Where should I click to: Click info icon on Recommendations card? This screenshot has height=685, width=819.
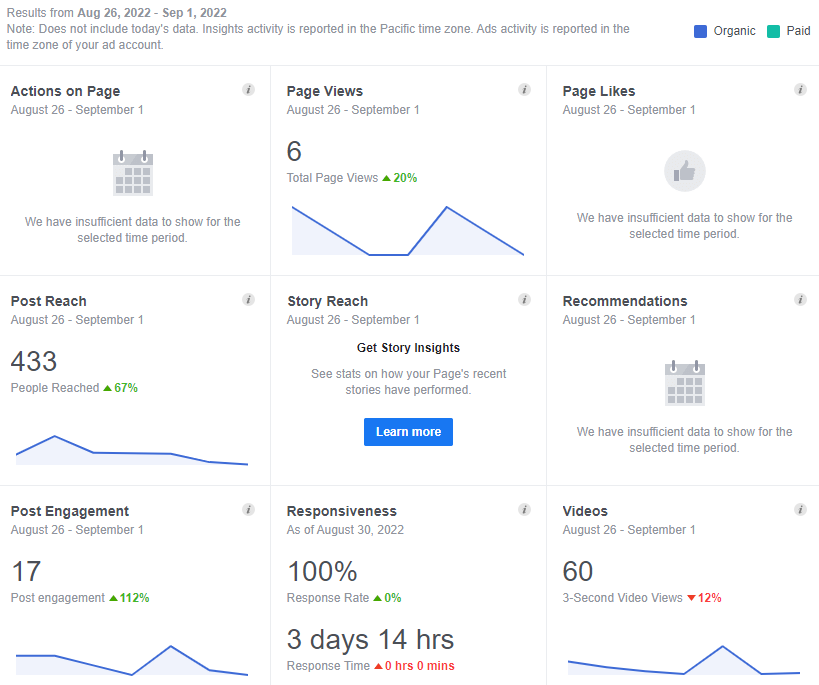click(800, 300)
